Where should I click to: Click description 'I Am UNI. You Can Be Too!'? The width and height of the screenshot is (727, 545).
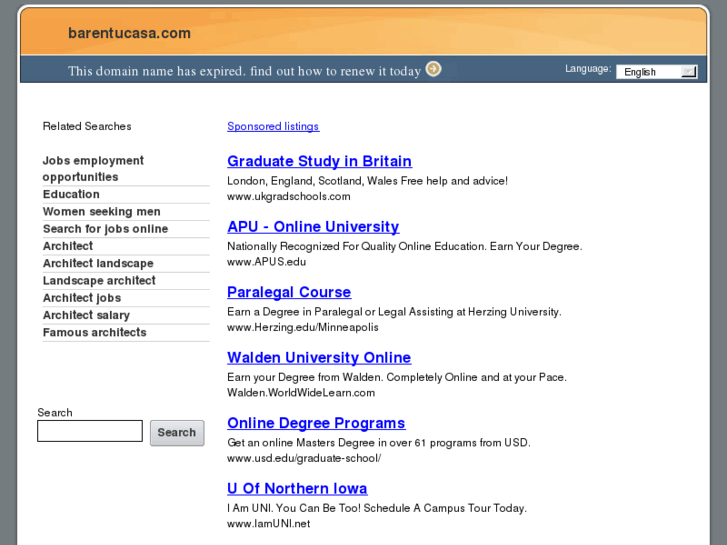tap(377, 508)
